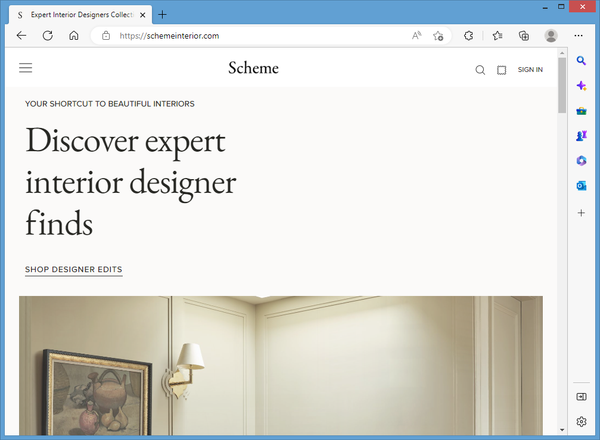Click the scrollbar up arrow
This screenshot has height=440, width=600.
[x=562, y=53]
